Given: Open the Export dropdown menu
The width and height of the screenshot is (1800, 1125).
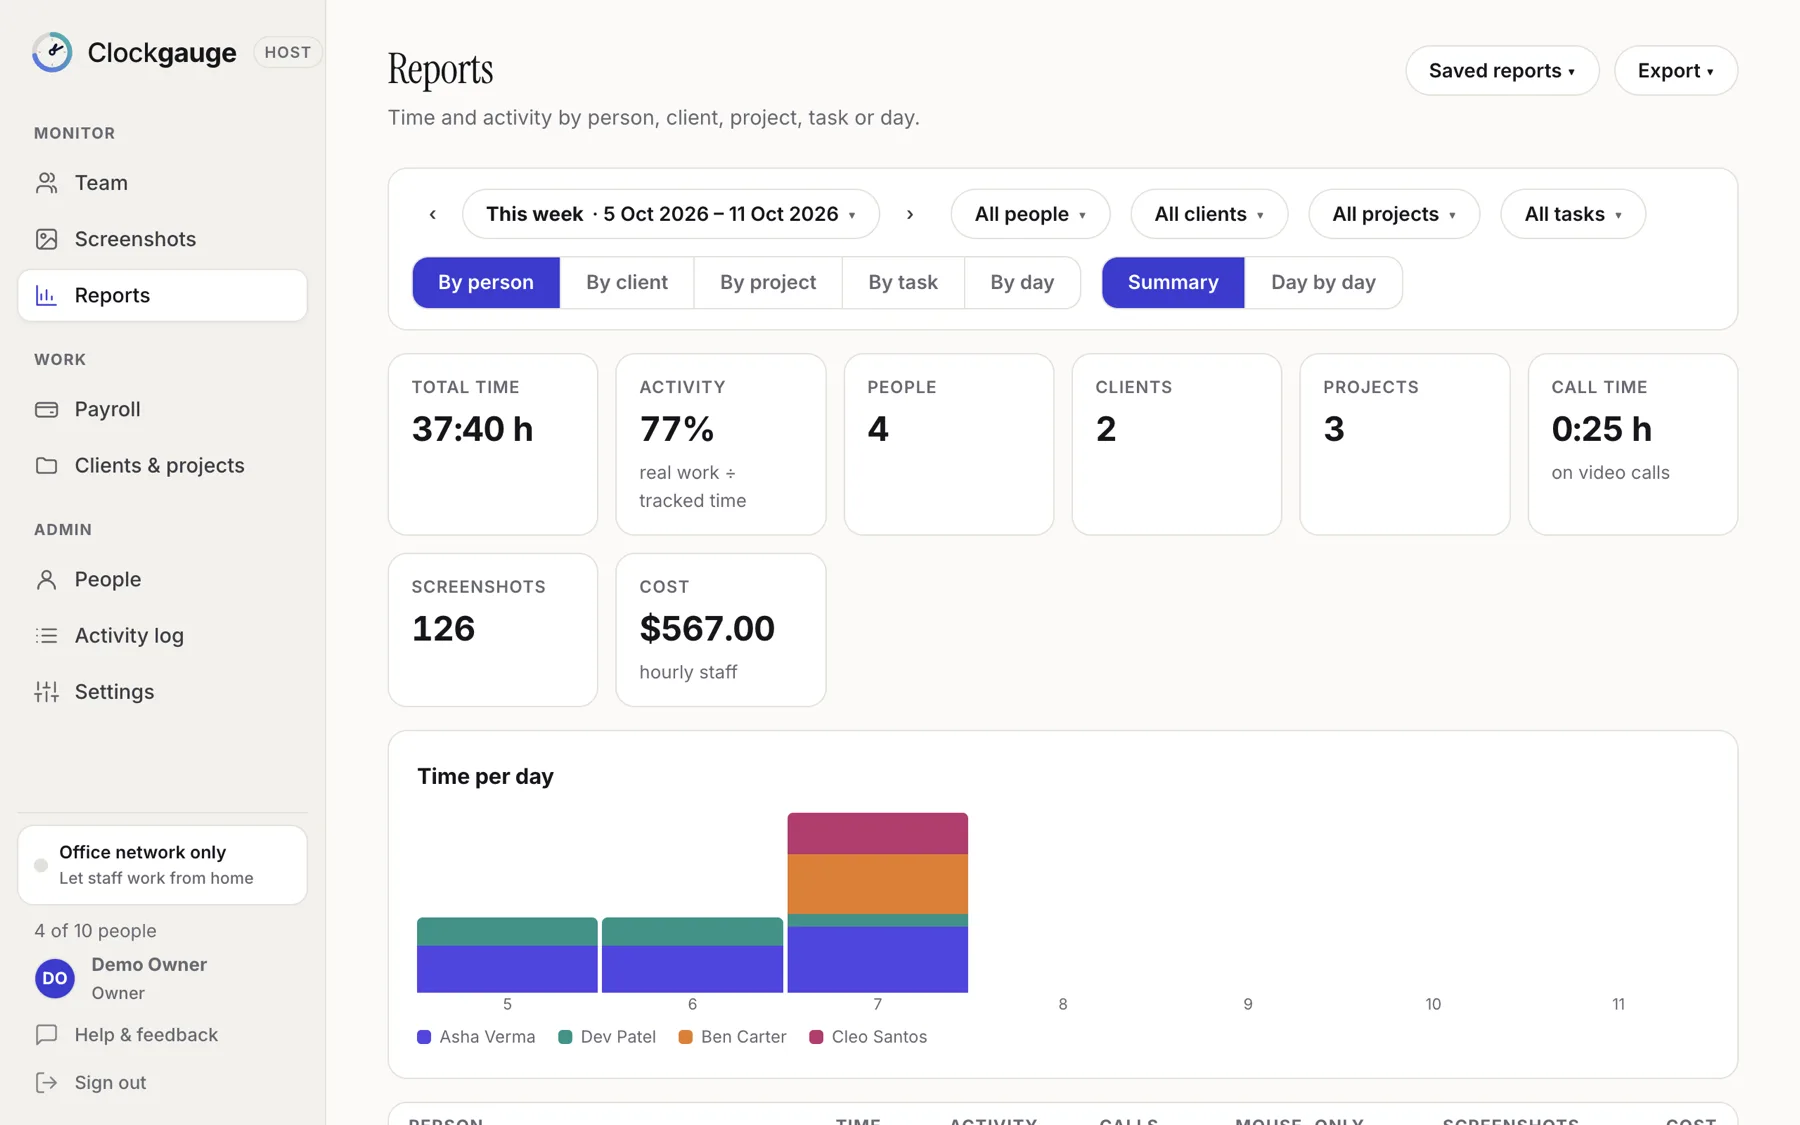Looking at the screenshot, I should pos(1676,71).
